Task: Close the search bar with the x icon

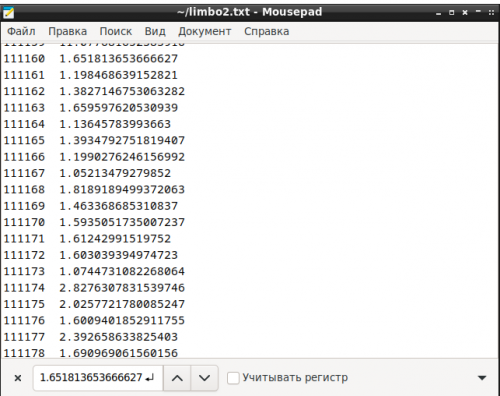Action: coord(18,378)
